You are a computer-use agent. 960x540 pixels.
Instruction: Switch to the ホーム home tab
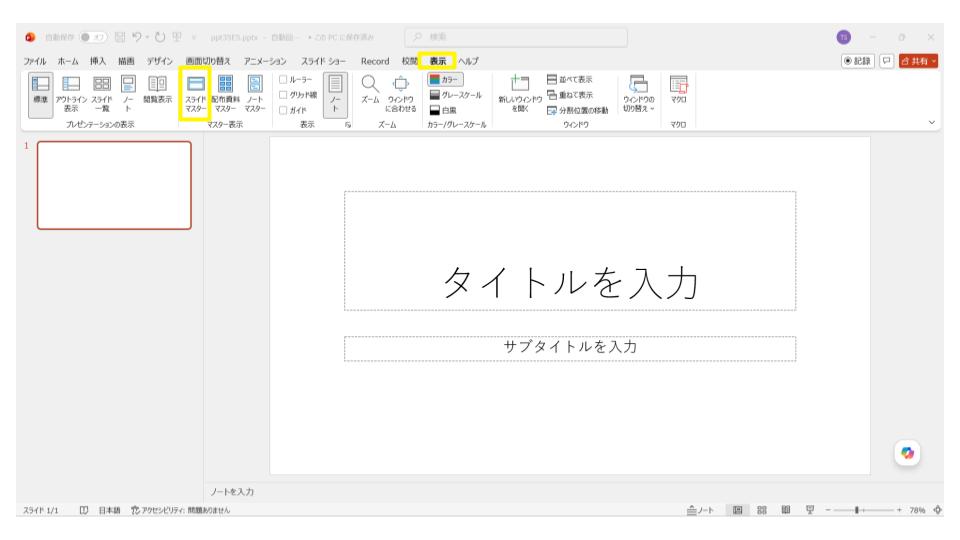point(68,61)
